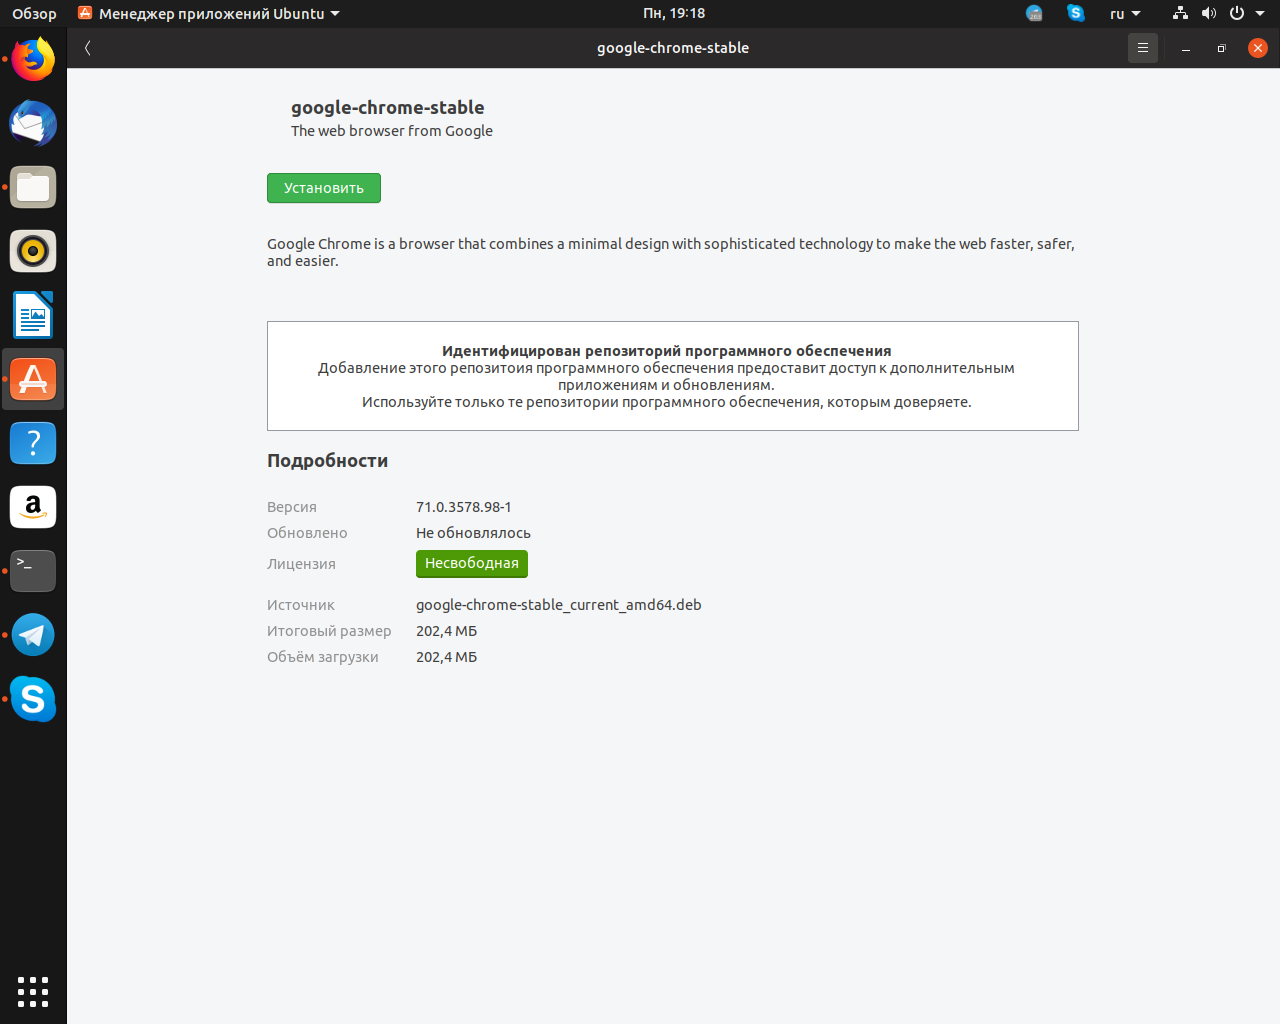Expand the ru keyboard layout dropdown
1280x1024 pixels.
pos(1125,13)
